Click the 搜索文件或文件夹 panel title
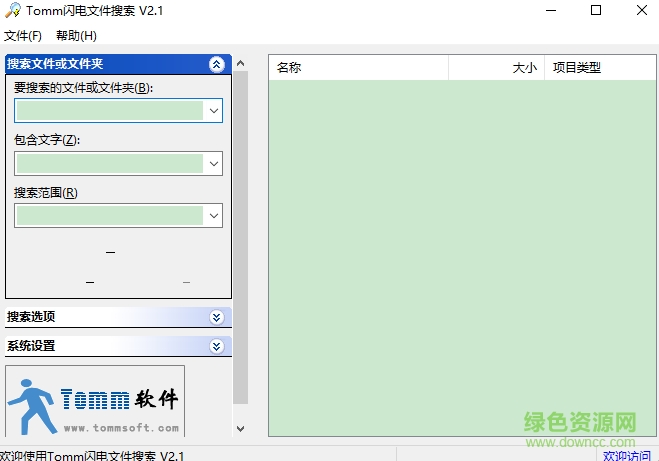 pyautogui.click(x=55, y=64)
